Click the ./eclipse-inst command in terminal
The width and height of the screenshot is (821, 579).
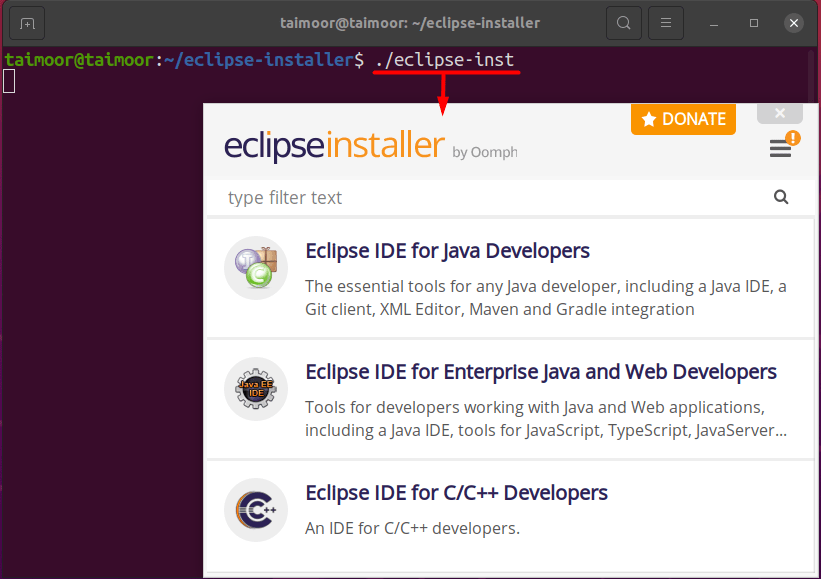pos(445,60)
